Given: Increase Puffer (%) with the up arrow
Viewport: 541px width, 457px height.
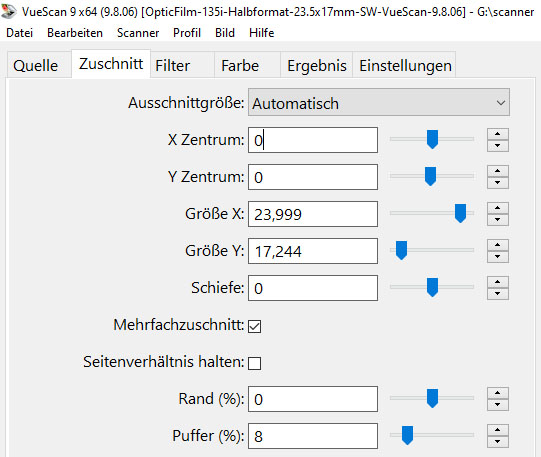Looking at the screenshot, I should (x=498, y=430).
